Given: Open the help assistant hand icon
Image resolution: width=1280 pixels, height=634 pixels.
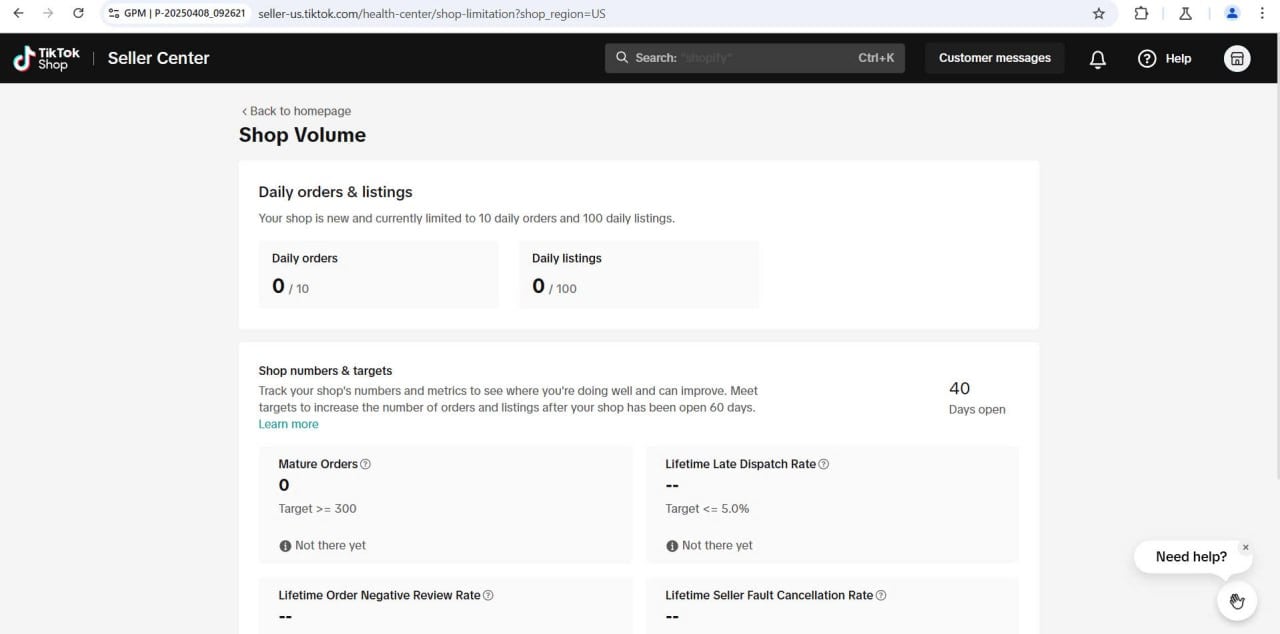Looking at the screenshot, I should pyautogui.click(x=1237, y=600).
